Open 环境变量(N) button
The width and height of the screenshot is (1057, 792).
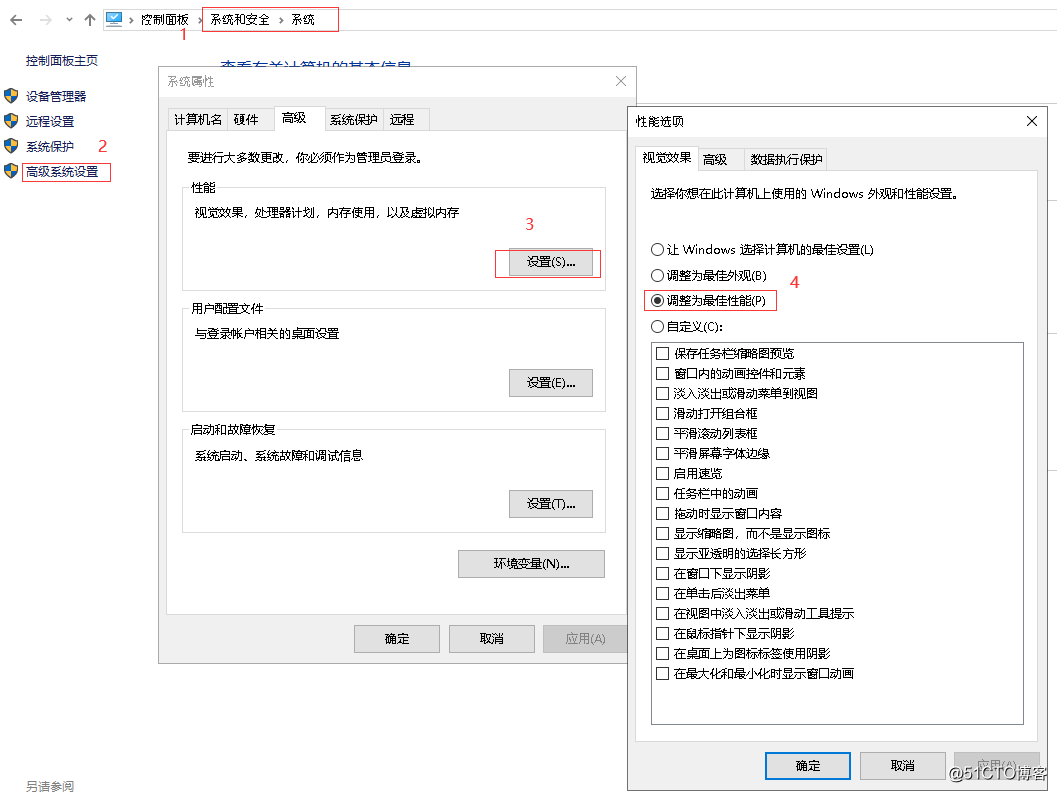531,564
